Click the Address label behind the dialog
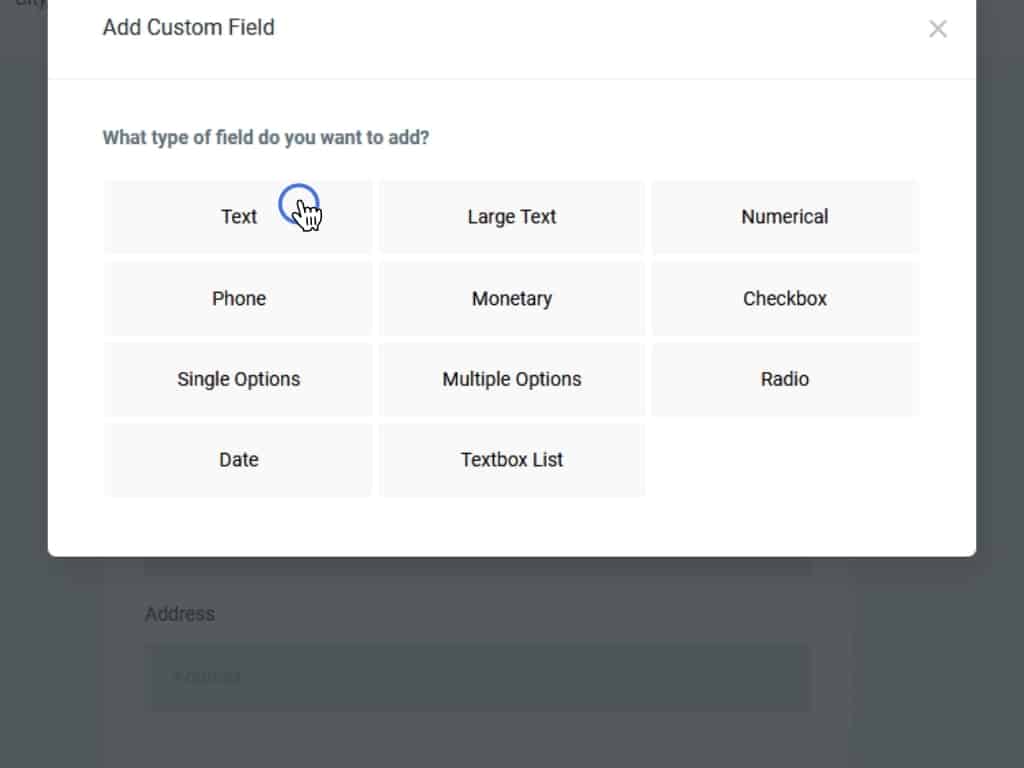The width and height of the screenshot is (1024, 768). click(180, 614)
